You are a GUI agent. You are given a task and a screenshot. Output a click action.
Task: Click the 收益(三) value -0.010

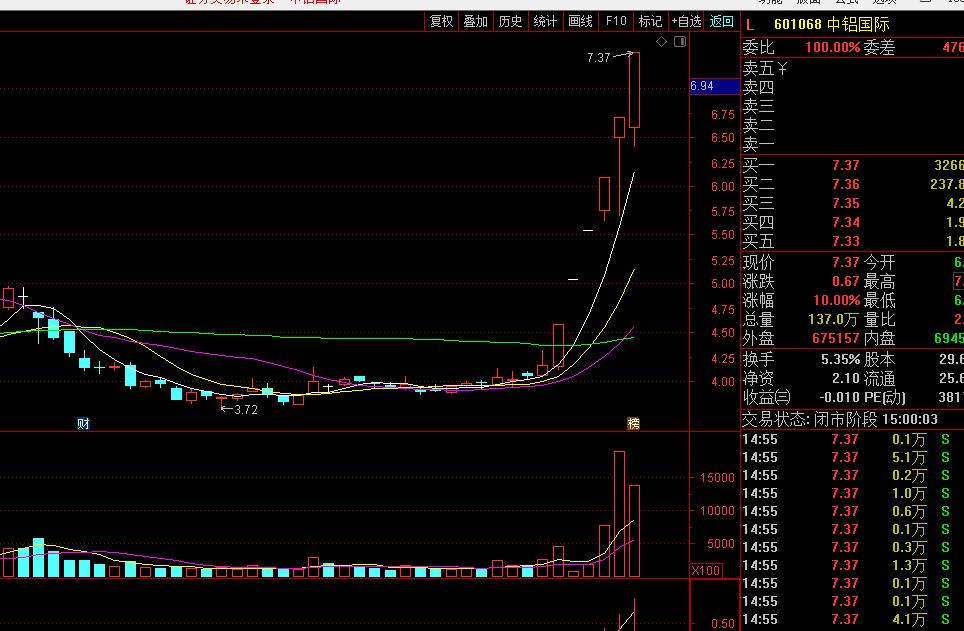click(839, 398)
